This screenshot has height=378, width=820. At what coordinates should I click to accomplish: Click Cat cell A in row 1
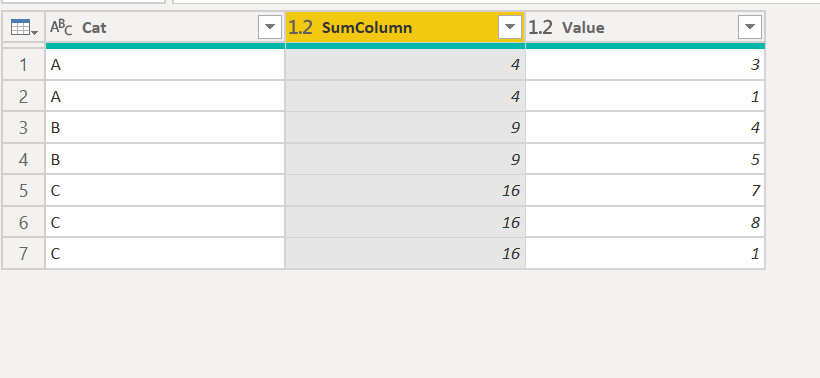165,65
